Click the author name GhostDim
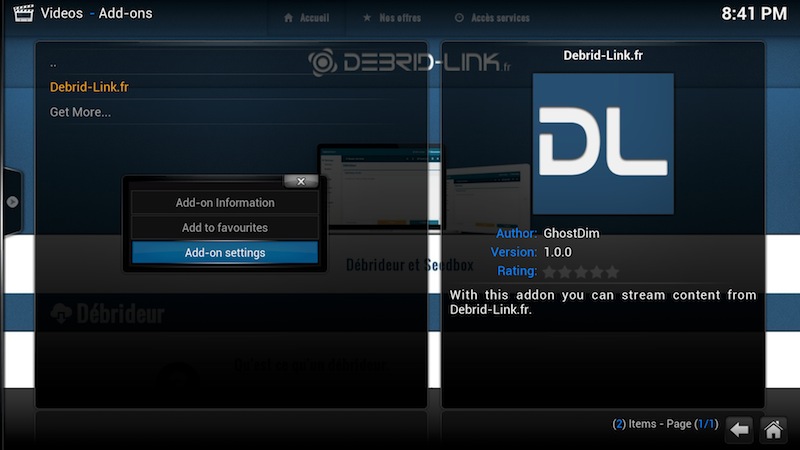The image size is (800, 450). coord(571,233)
